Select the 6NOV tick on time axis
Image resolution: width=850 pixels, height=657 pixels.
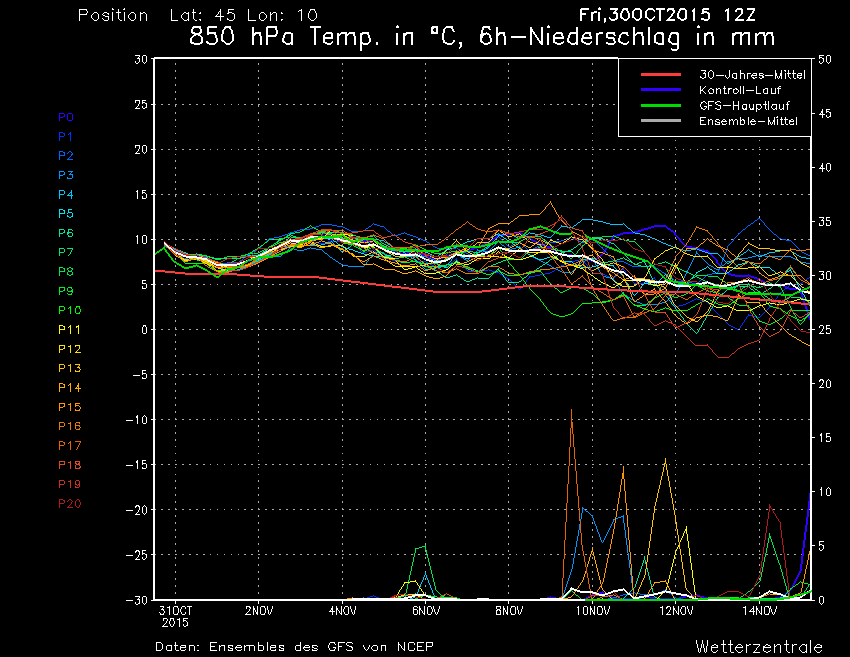pyautogui.click(x=426, y=611)
